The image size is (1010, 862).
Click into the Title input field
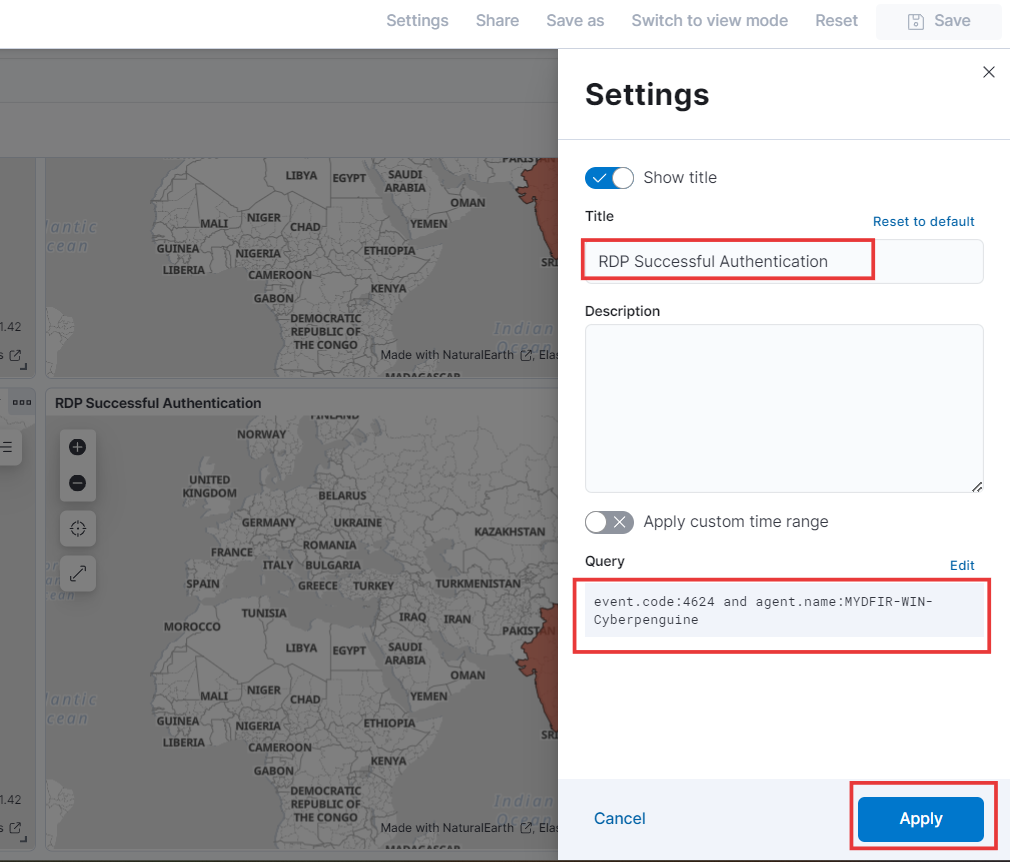784,262
